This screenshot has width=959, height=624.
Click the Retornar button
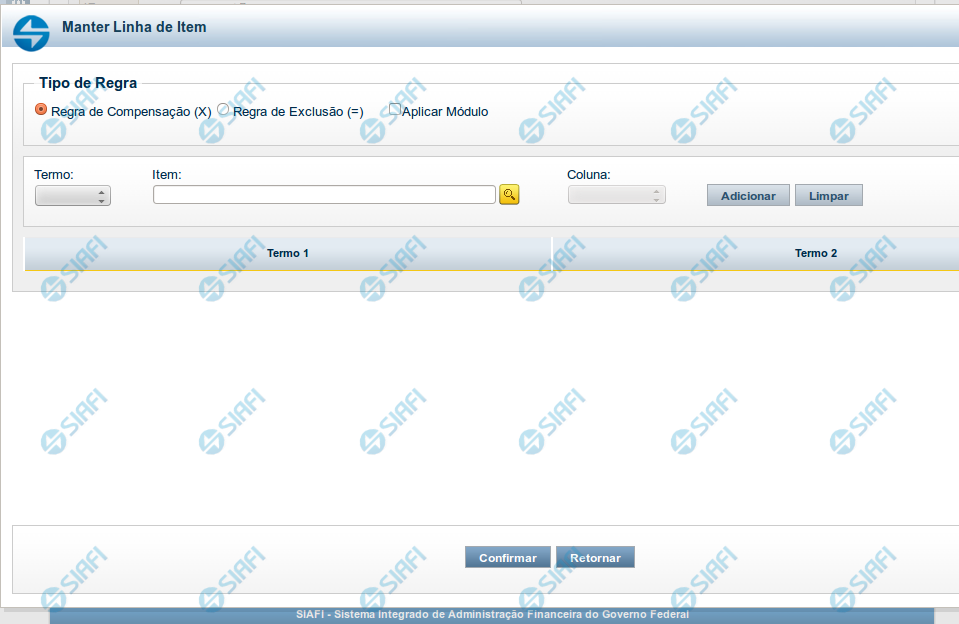point(595,558)
